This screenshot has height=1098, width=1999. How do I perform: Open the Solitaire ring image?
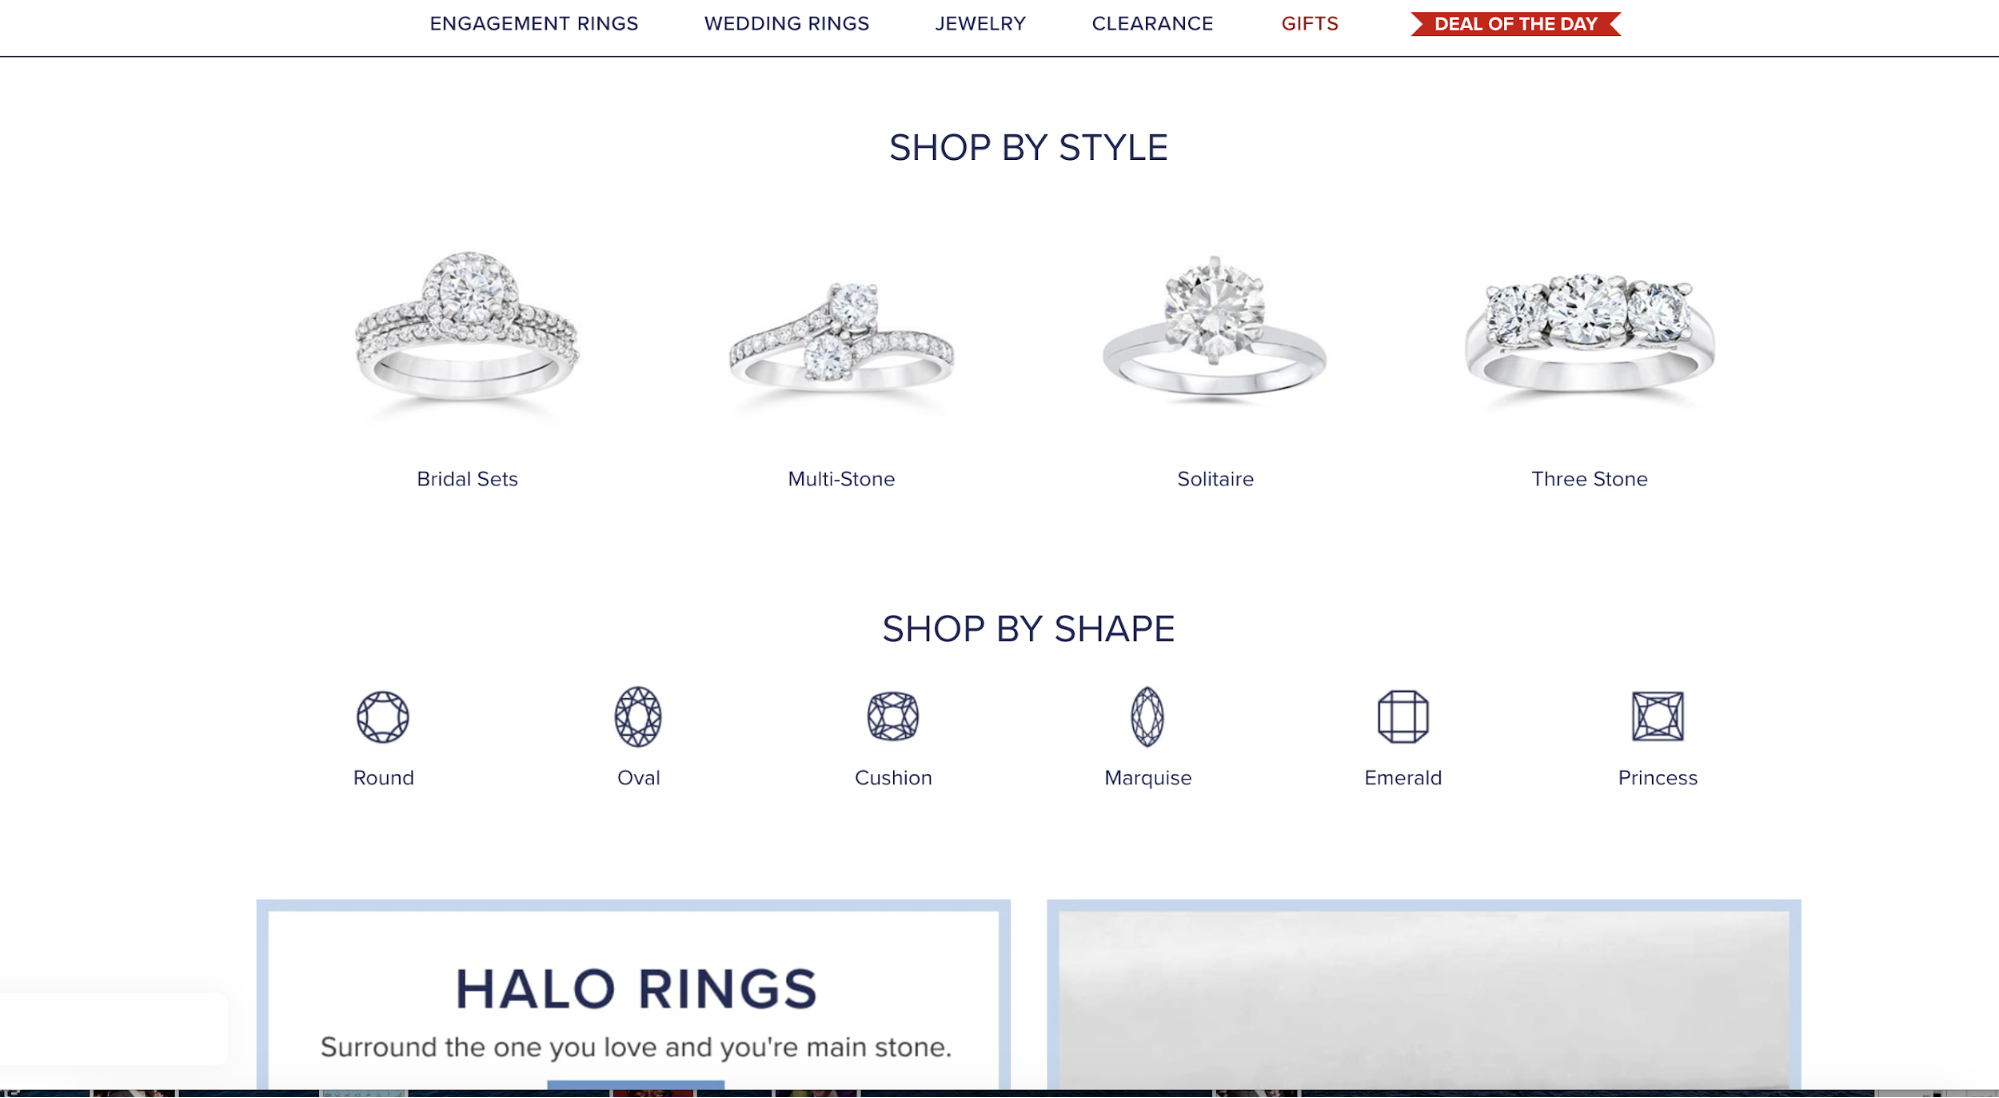pyautogui.click(x=1215, y=330)
